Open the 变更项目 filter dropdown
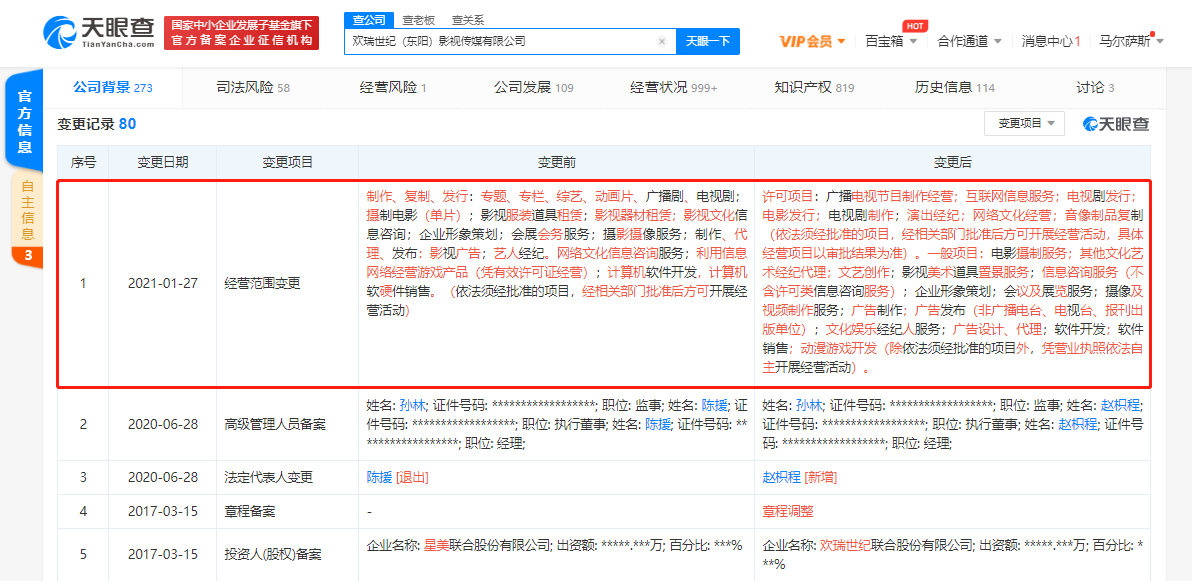Image resolution: width=1192 pixels, height=581 pixels. (1024, 123)
